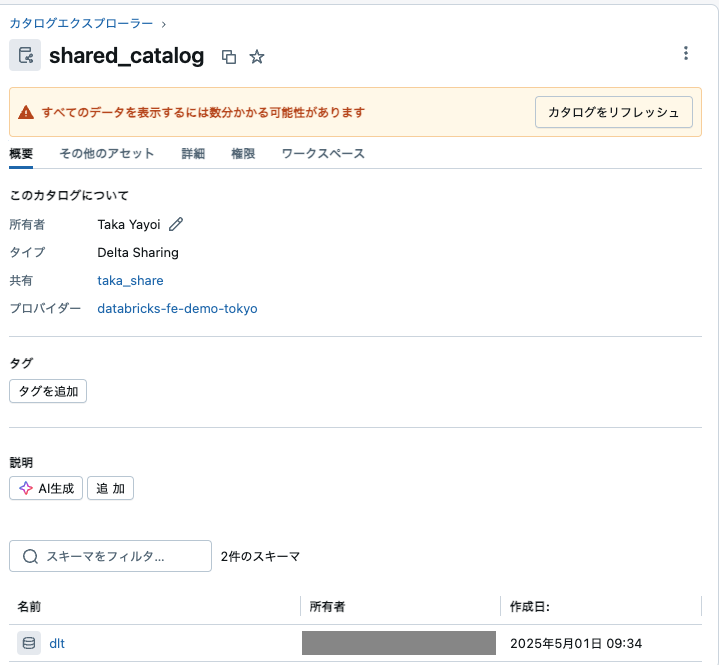Sort by the 所有者 column header
This screenshot has height=665, width=719.
click(x=327, y=607)
